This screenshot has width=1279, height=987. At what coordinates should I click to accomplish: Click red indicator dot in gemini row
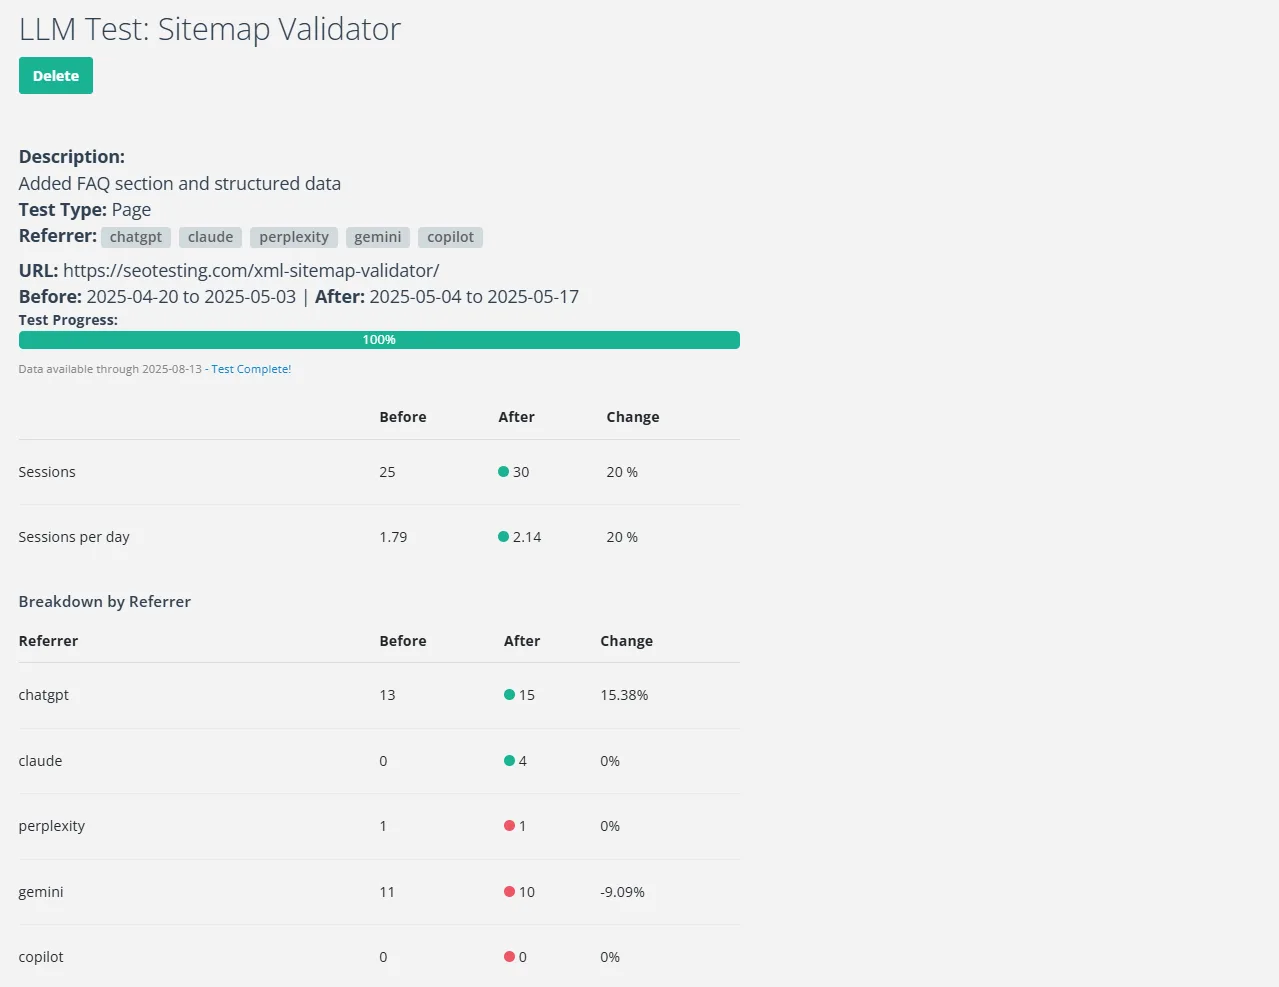click(x=510, y=892)
